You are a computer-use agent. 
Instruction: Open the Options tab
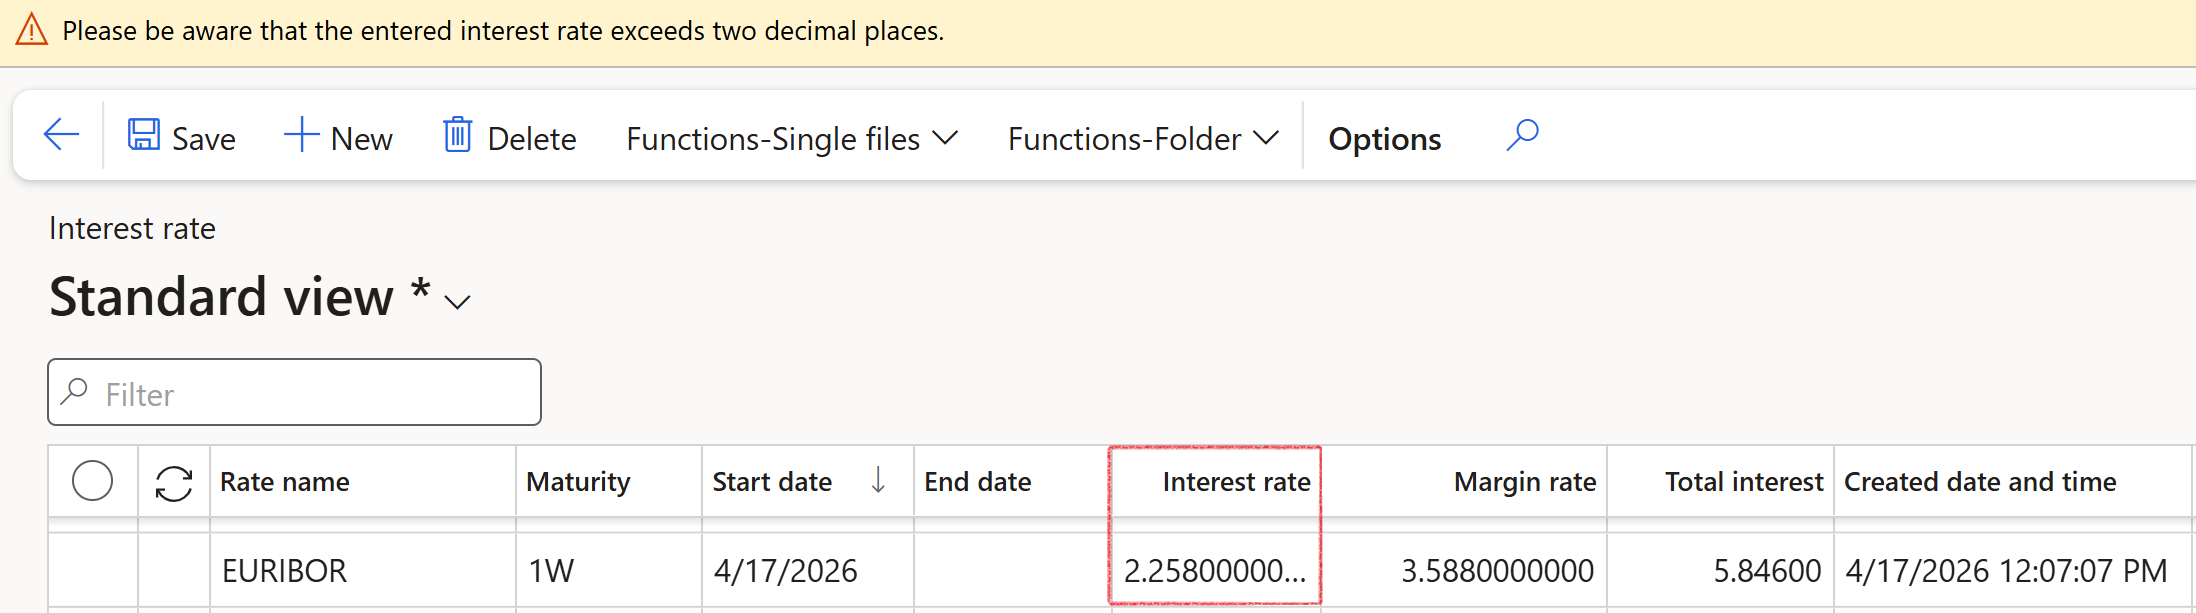click(1384, 139)
